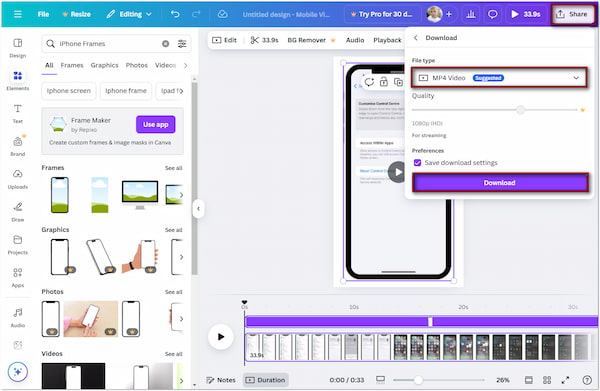The image size is (600, 391).
Task: Open the search filters icon
Action: pos(182,44)
